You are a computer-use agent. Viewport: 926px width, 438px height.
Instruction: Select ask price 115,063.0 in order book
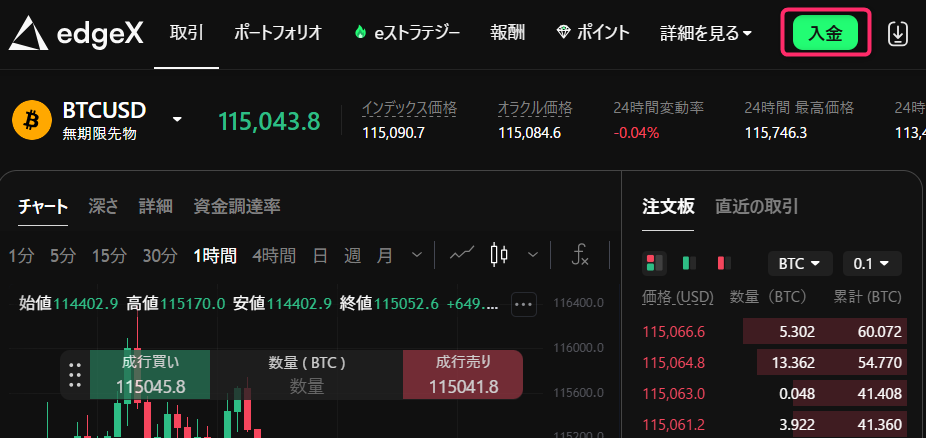[674, 393]
